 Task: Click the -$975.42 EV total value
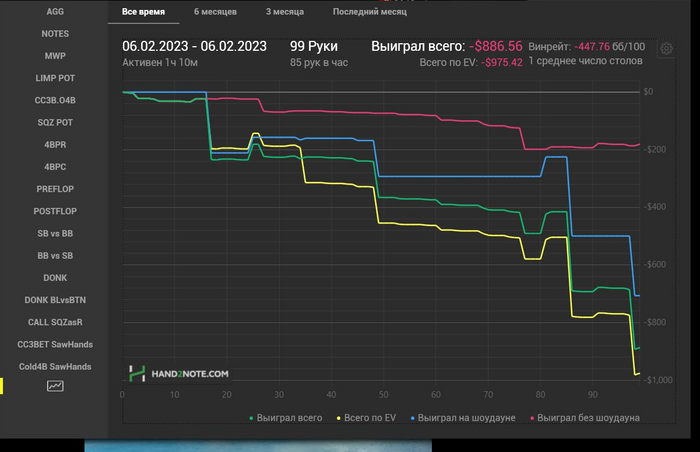click(501, 63)
